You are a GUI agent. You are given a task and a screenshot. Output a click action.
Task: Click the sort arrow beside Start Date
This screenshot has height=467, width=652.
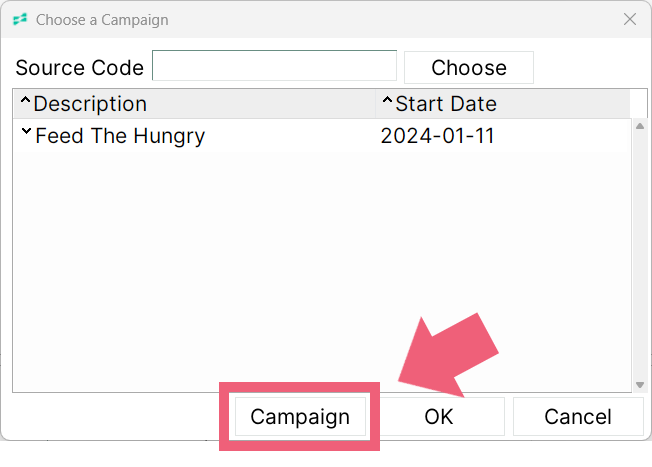click(x=387, y=100)
